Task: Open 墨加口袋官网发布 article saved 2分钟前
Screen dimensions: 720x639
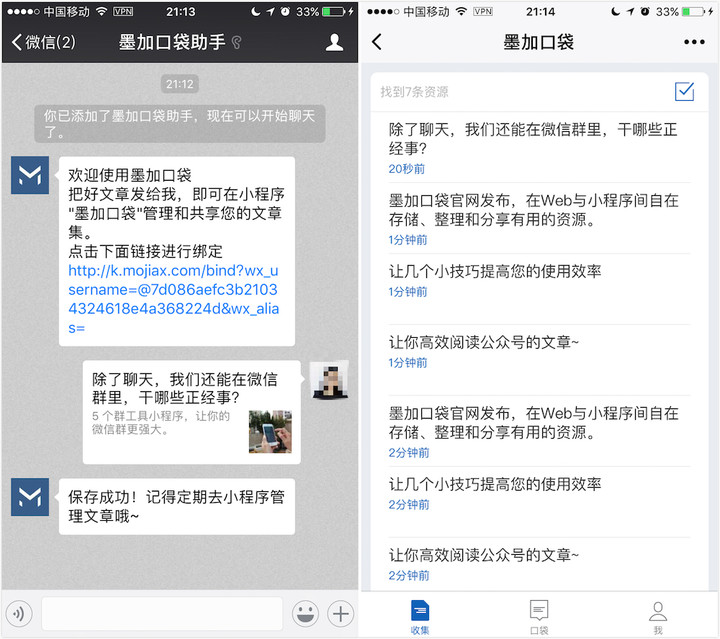Action: pyautogui.click(x=539, y=431)
